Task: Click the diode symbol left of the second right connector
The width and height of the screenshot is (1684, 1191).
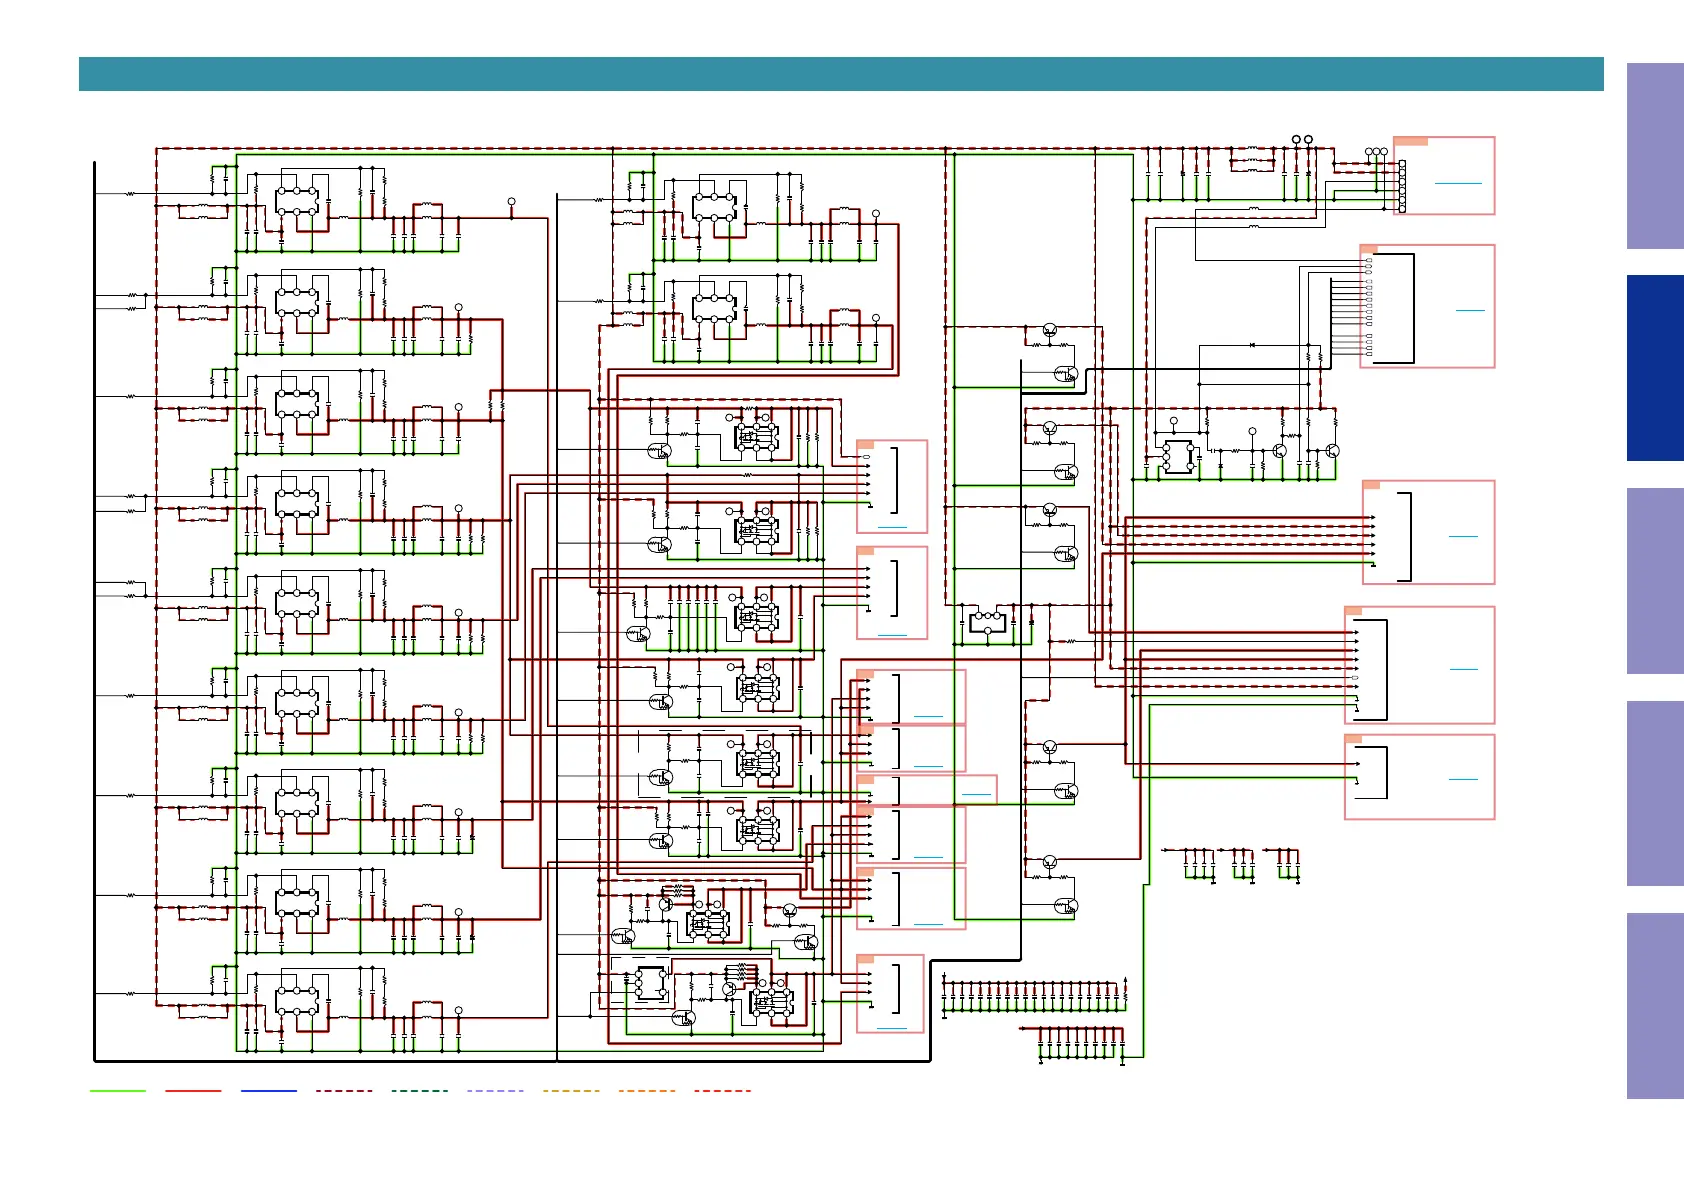Action: click(x=1252, y=345)
